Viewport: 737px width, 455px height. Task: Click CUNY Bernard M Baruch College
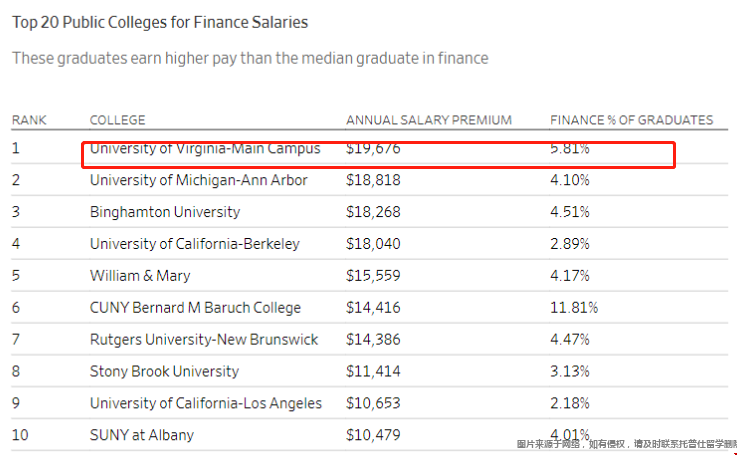[195, 308]
